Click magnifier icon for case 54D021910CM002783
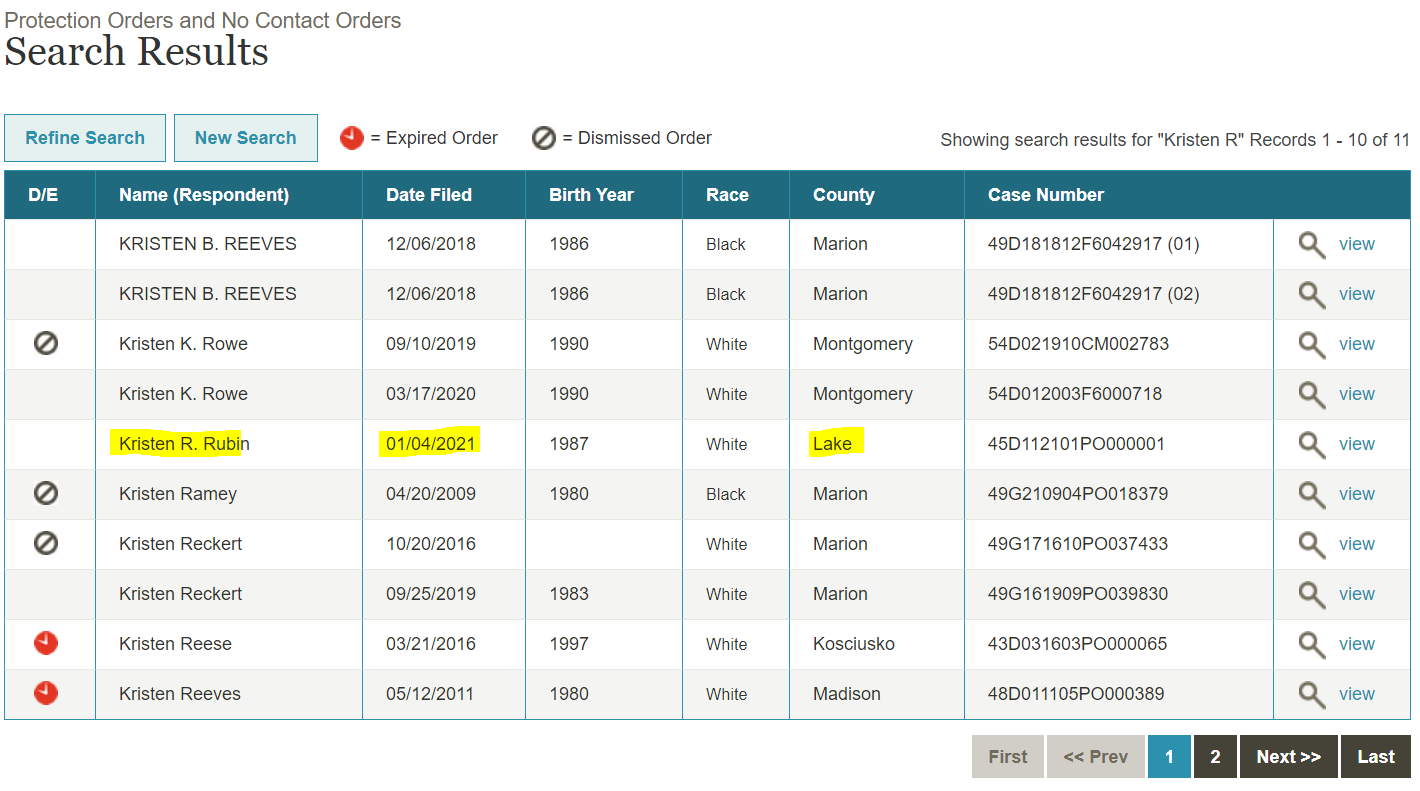1420x791 pixels. point(1312,344)
